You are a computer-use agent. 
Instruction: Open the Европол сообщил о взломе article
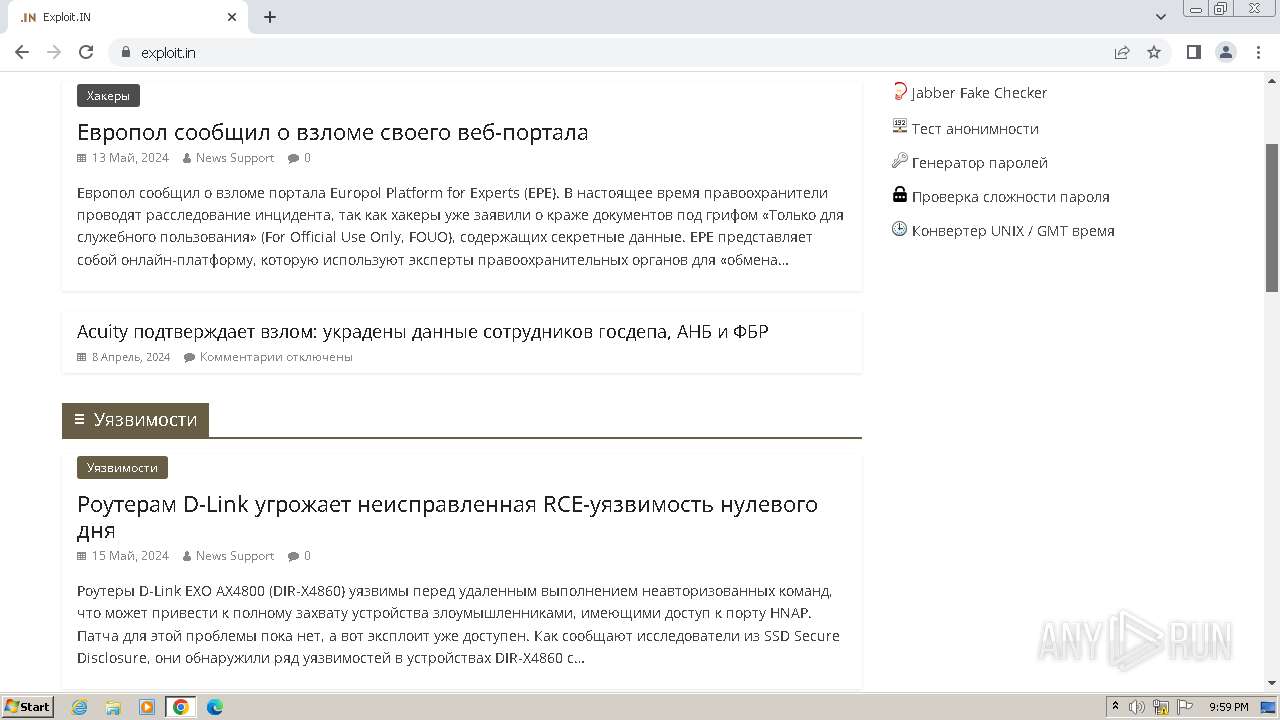tap(333, 132)
